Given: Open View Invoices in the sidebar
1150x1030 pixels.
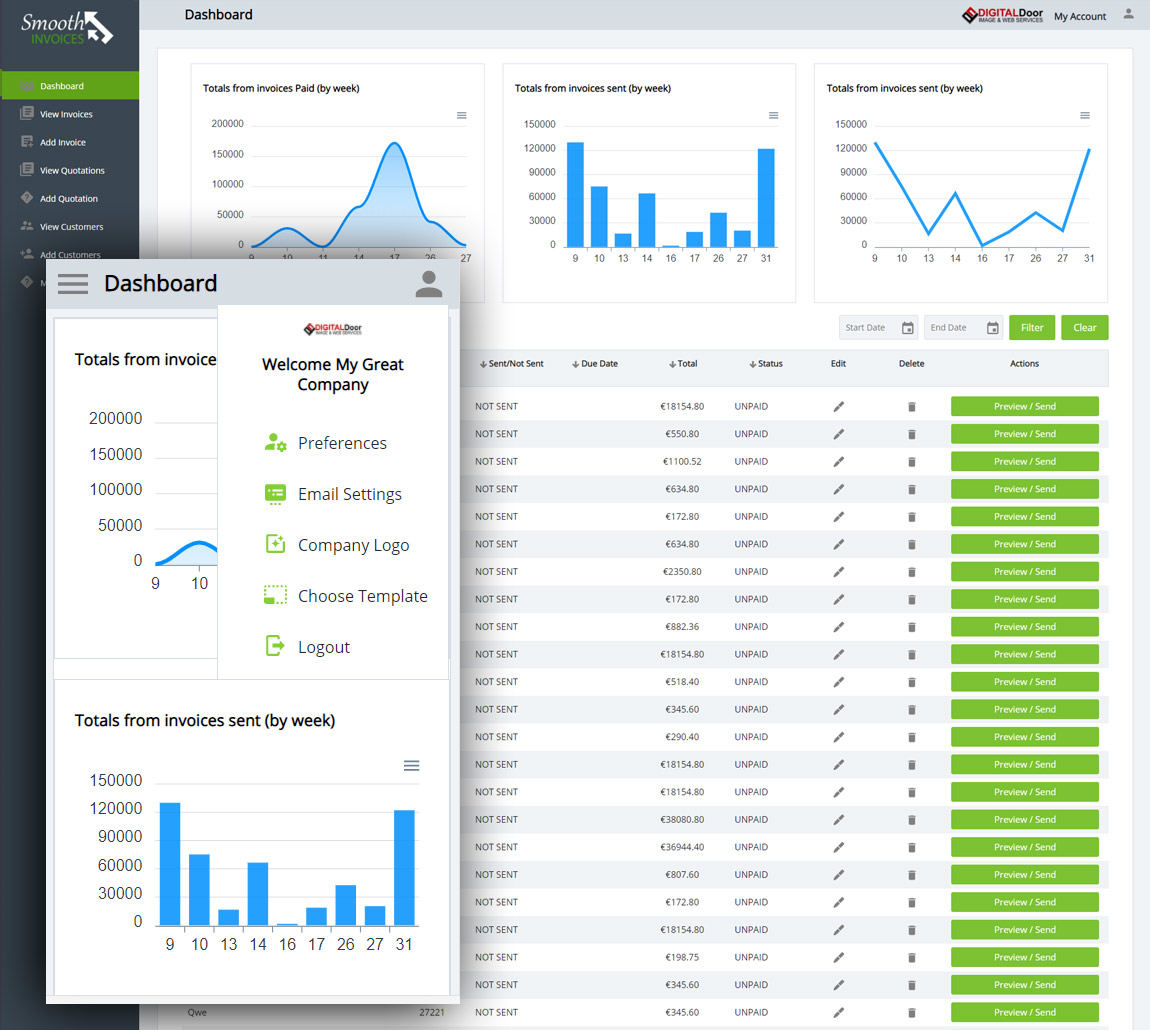Looking at the screenshot, I should tap(66, 114).
